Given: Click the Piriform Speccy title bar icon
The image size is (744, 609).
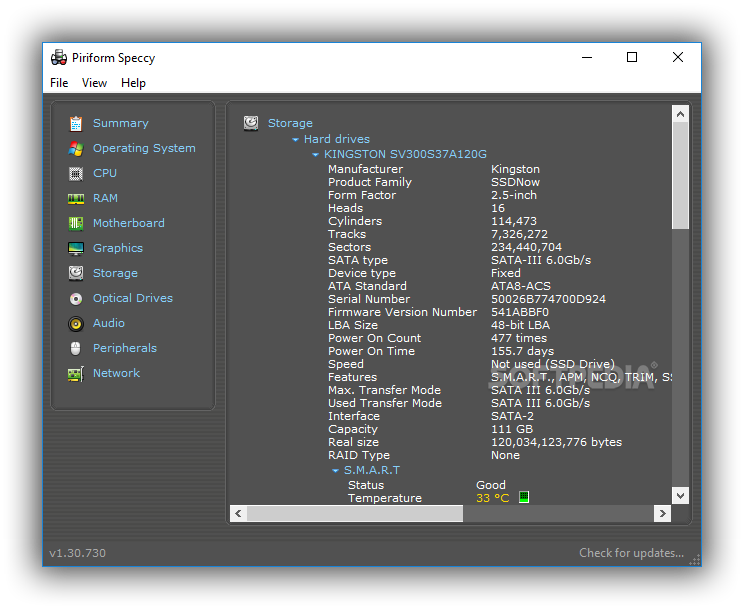Looking at the screenshot, I should pyautogui.click(x=59, y=57).
